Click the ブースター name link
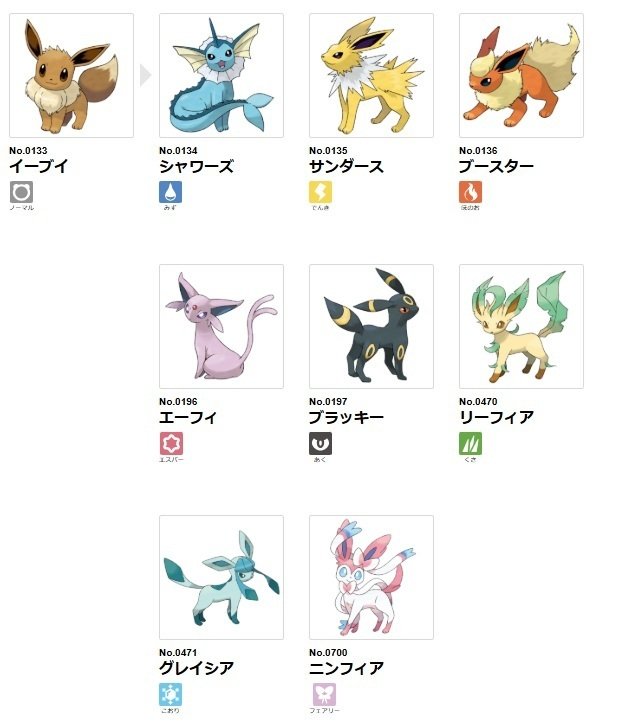Viewport: 640px width, 727px height. (496, 166)
